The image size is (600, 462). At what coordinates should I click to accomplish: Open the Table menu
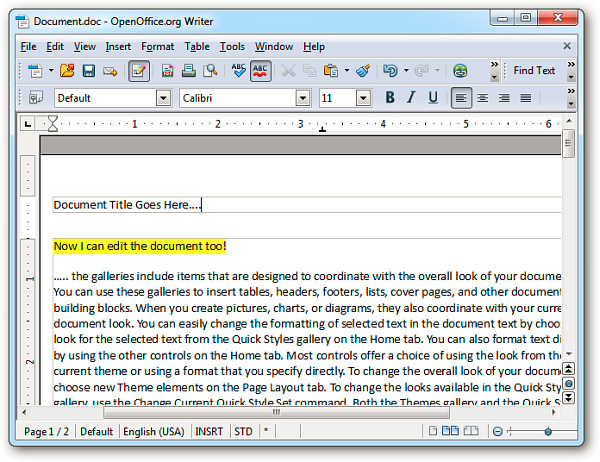[197, 46]
